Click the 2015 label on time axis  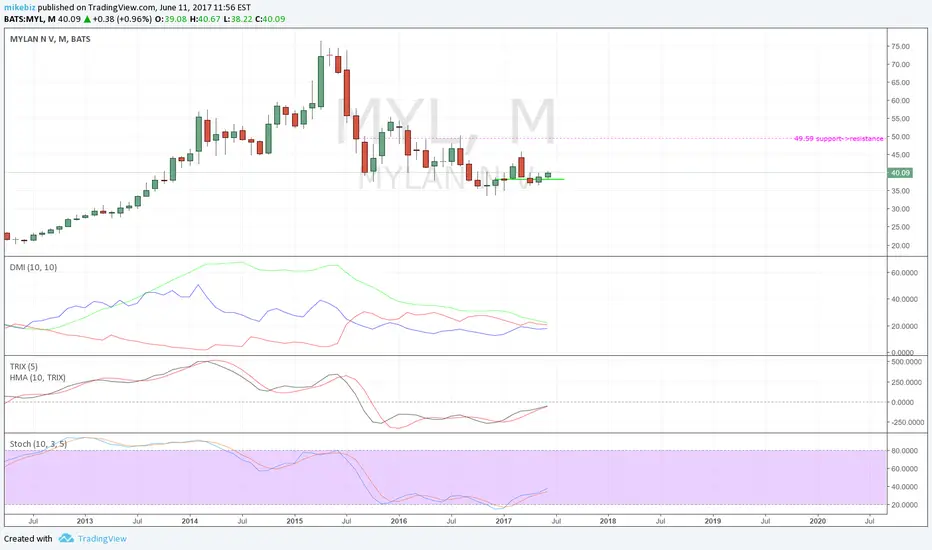295,521
